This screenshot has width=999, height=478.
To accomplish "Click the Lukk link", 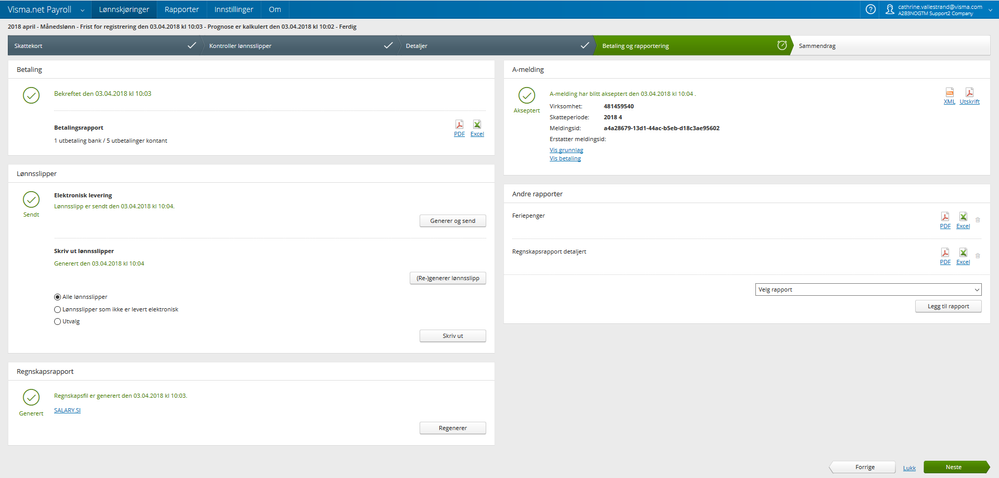I will coord(909,468).
